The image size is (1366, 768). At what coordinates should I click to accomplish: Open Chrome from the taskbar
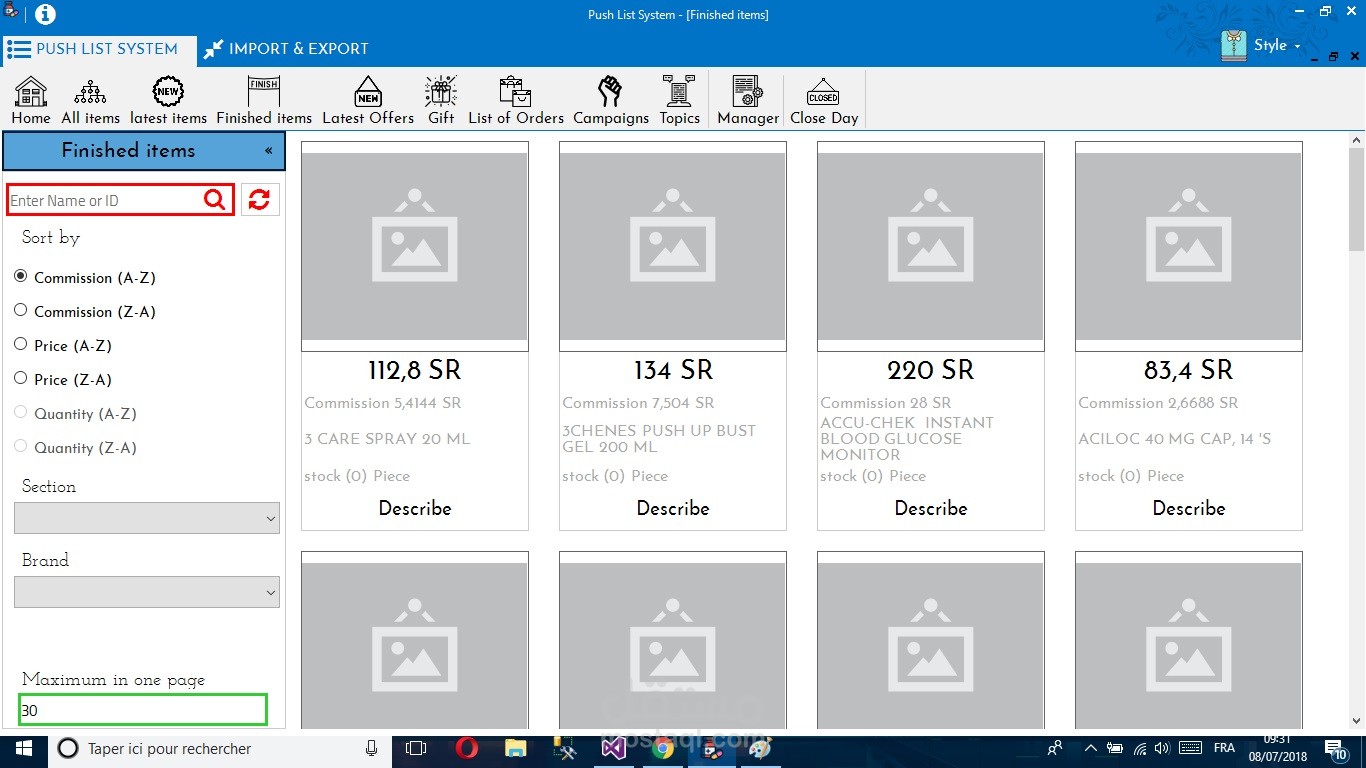click(662, 748)
